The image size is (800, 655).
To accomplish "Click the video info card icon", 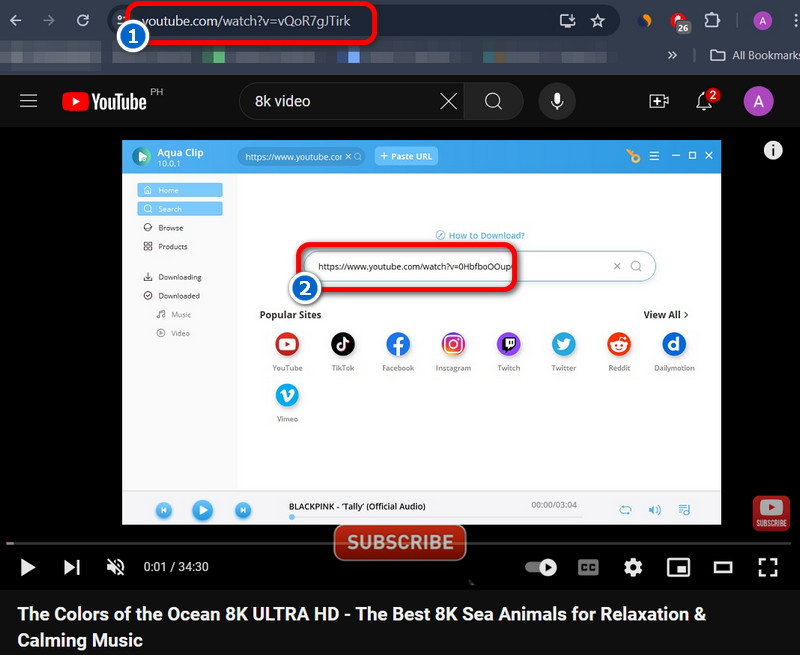I will pos(773,150).
